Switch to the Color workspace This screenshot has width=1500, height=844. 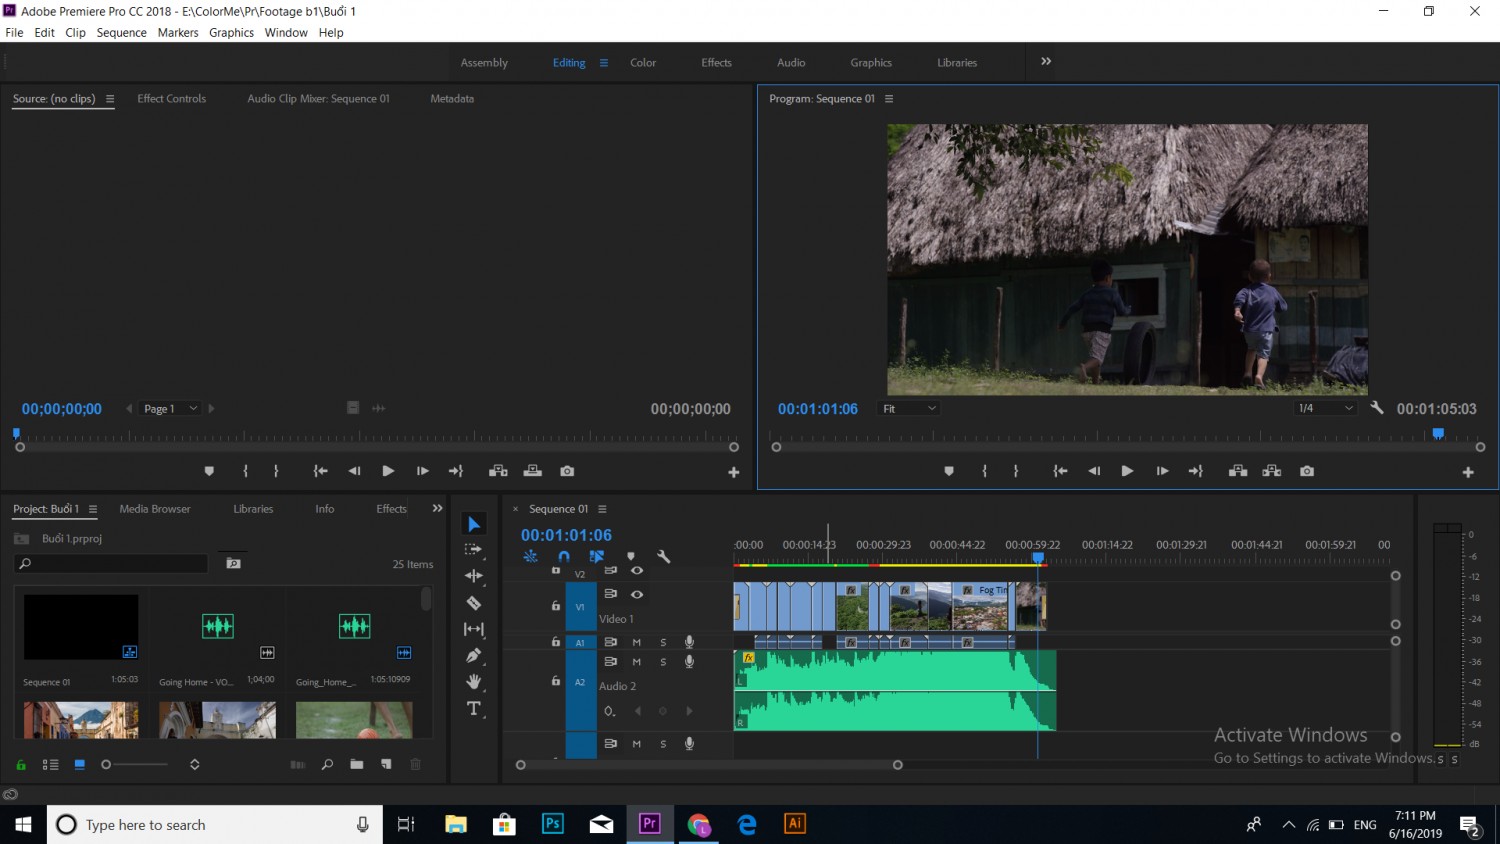pyautogui.click(x=643, y=62)
